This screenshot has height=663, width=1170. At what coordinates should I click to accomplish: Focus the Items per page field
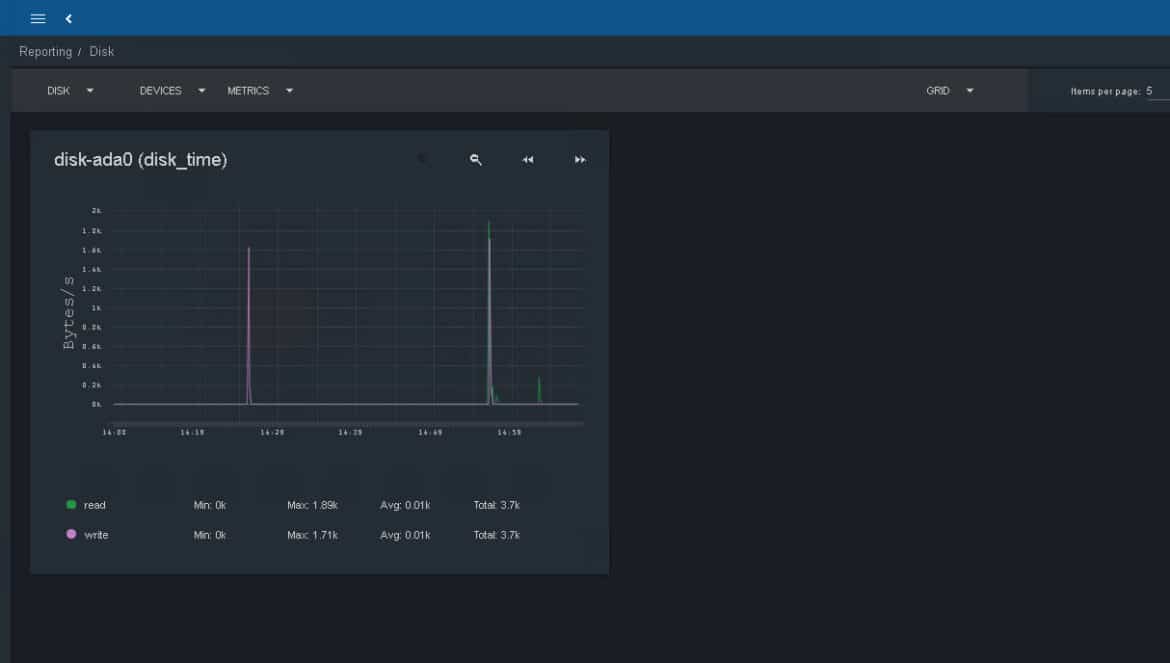point(1157,91)
